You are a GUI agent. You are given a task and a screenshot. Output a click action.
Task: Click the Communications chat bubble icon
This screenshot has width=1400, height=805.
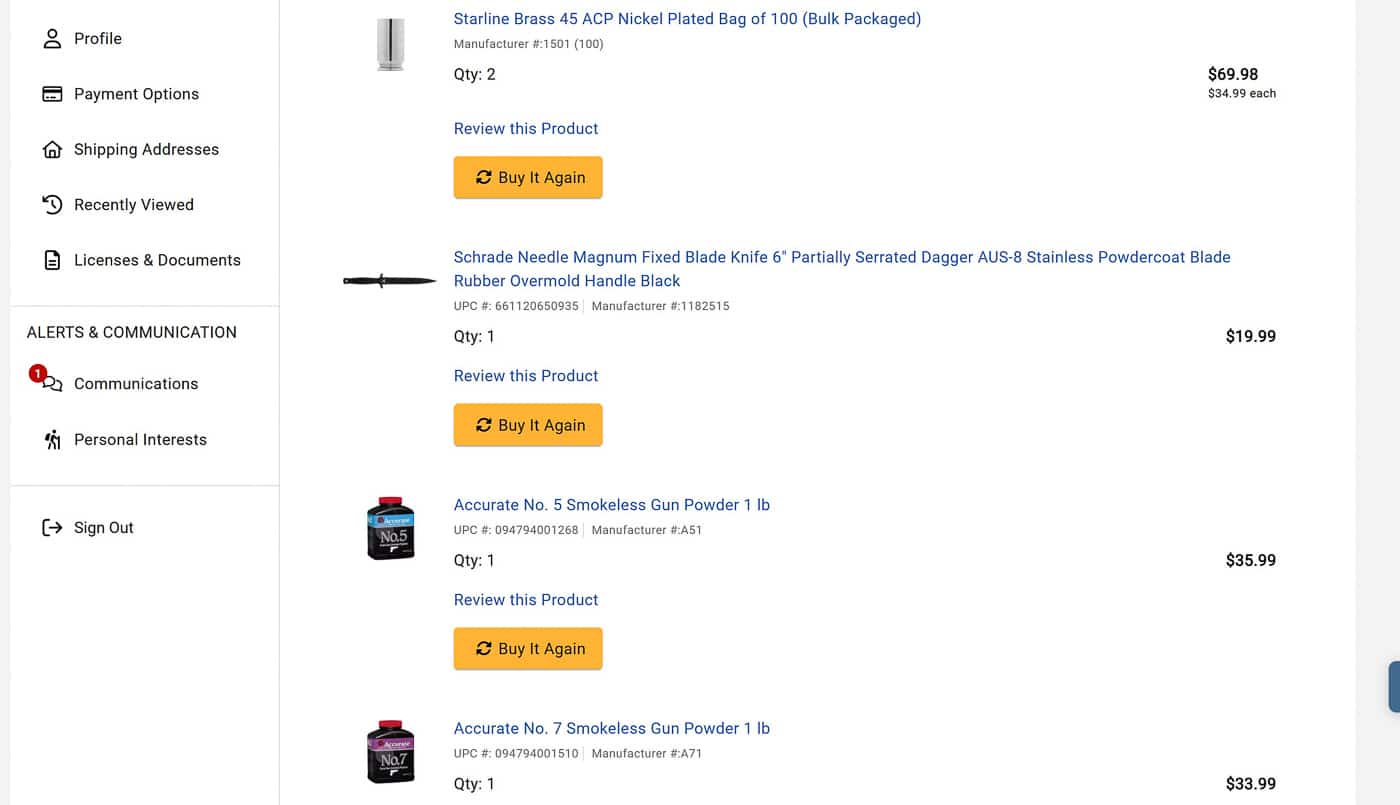tap(51, 384)
